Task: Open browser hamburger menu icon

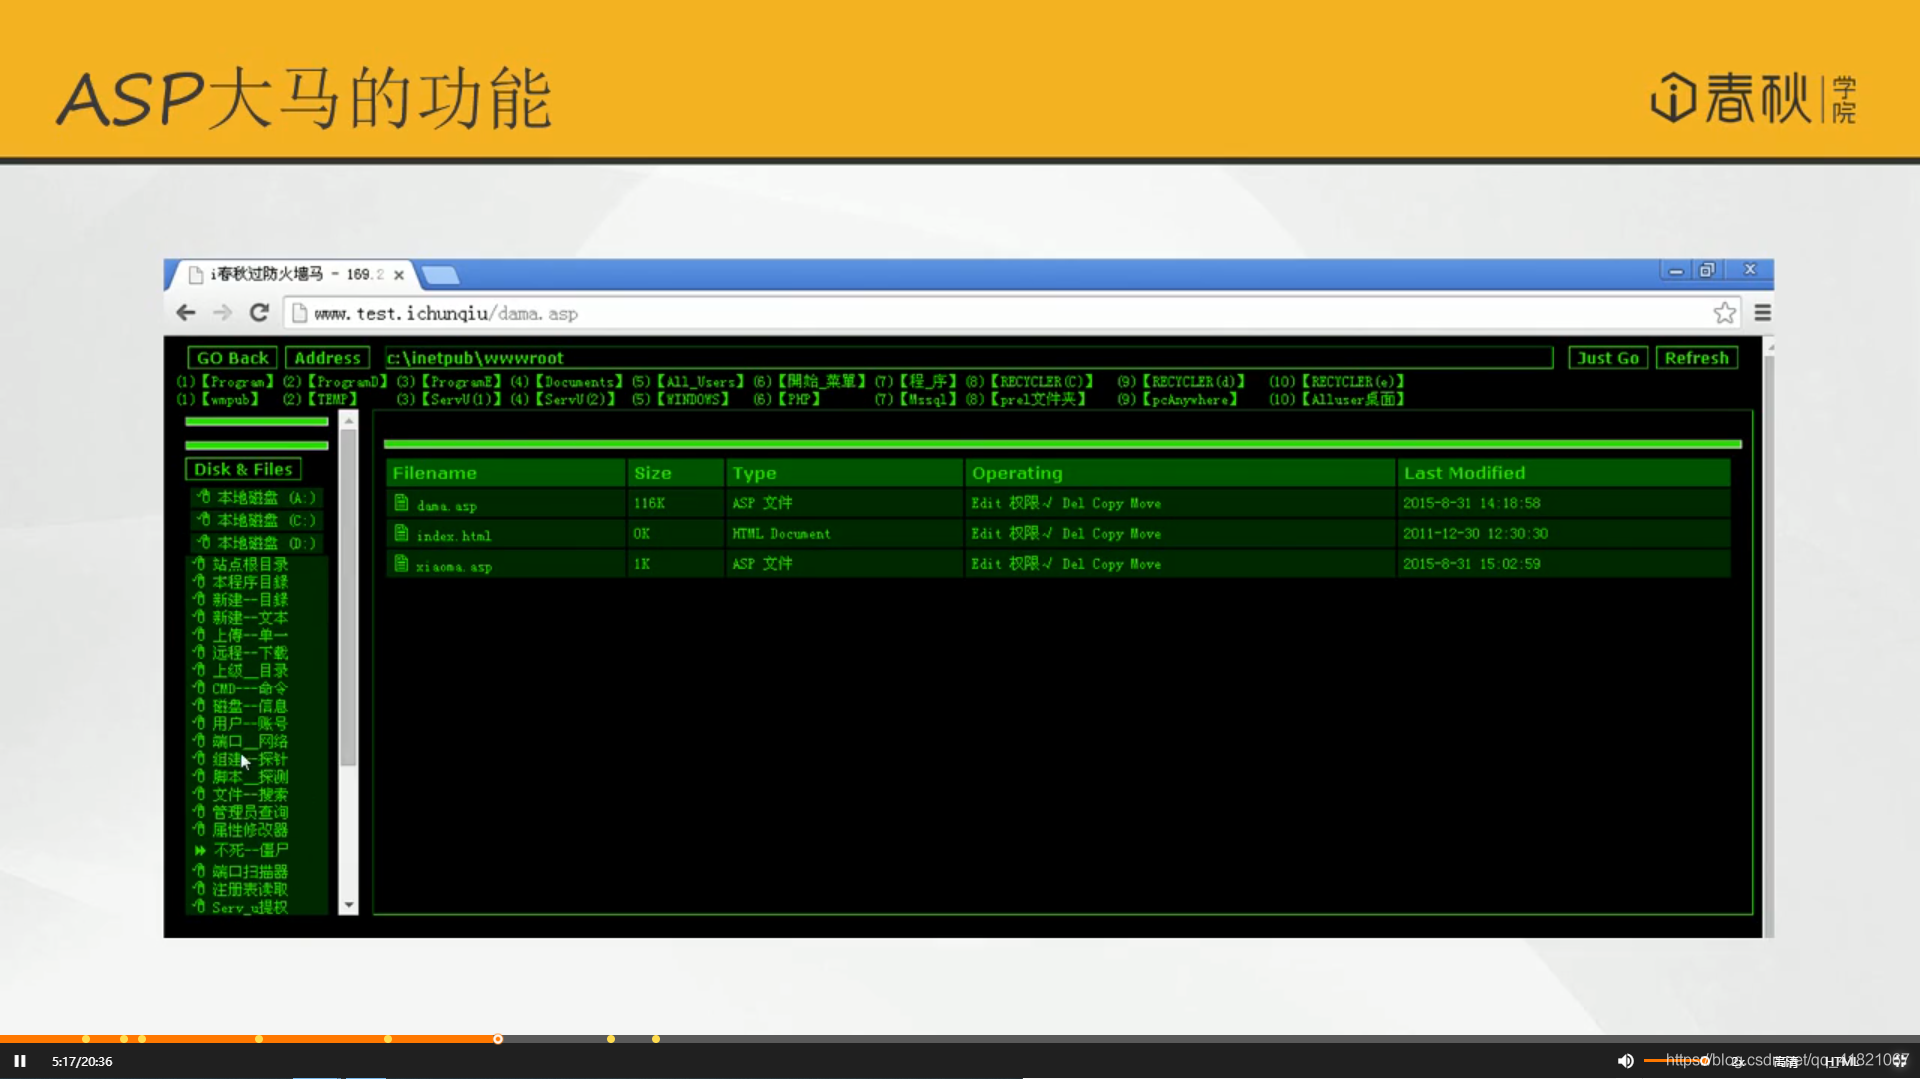Action: pos(1763,313)
